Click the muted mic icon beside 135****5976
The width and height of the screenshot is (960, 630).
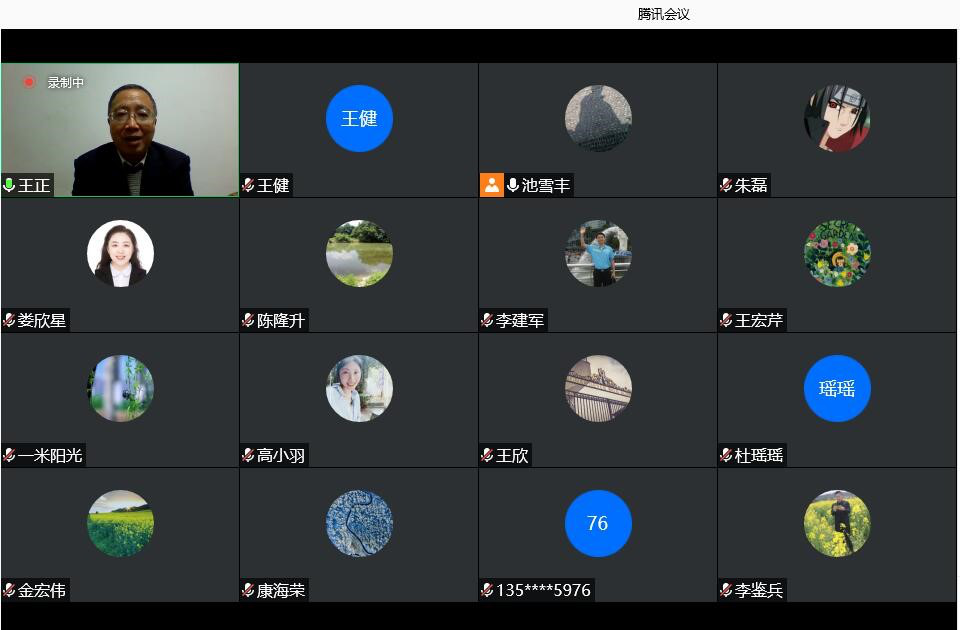(487, 590)
